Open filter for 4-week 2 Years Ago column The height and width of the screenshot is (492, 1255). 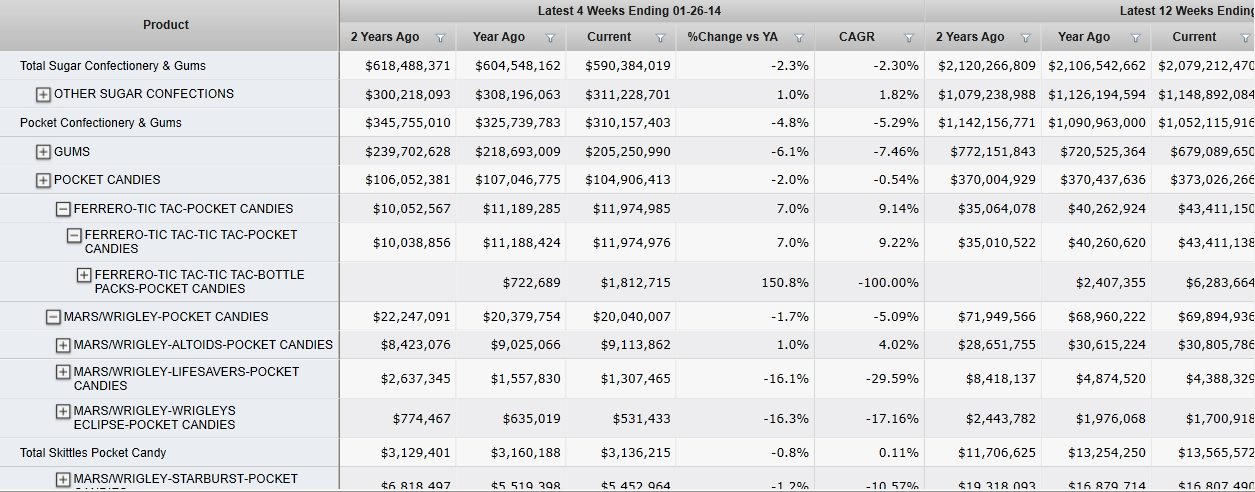[440, 38]
